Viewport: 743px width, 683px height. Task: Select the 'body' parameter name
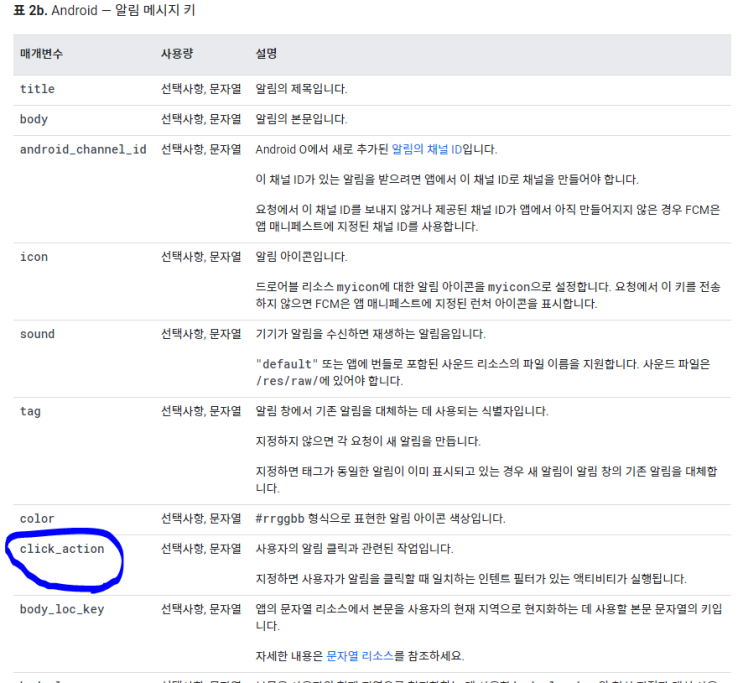[x=34, y=119]
